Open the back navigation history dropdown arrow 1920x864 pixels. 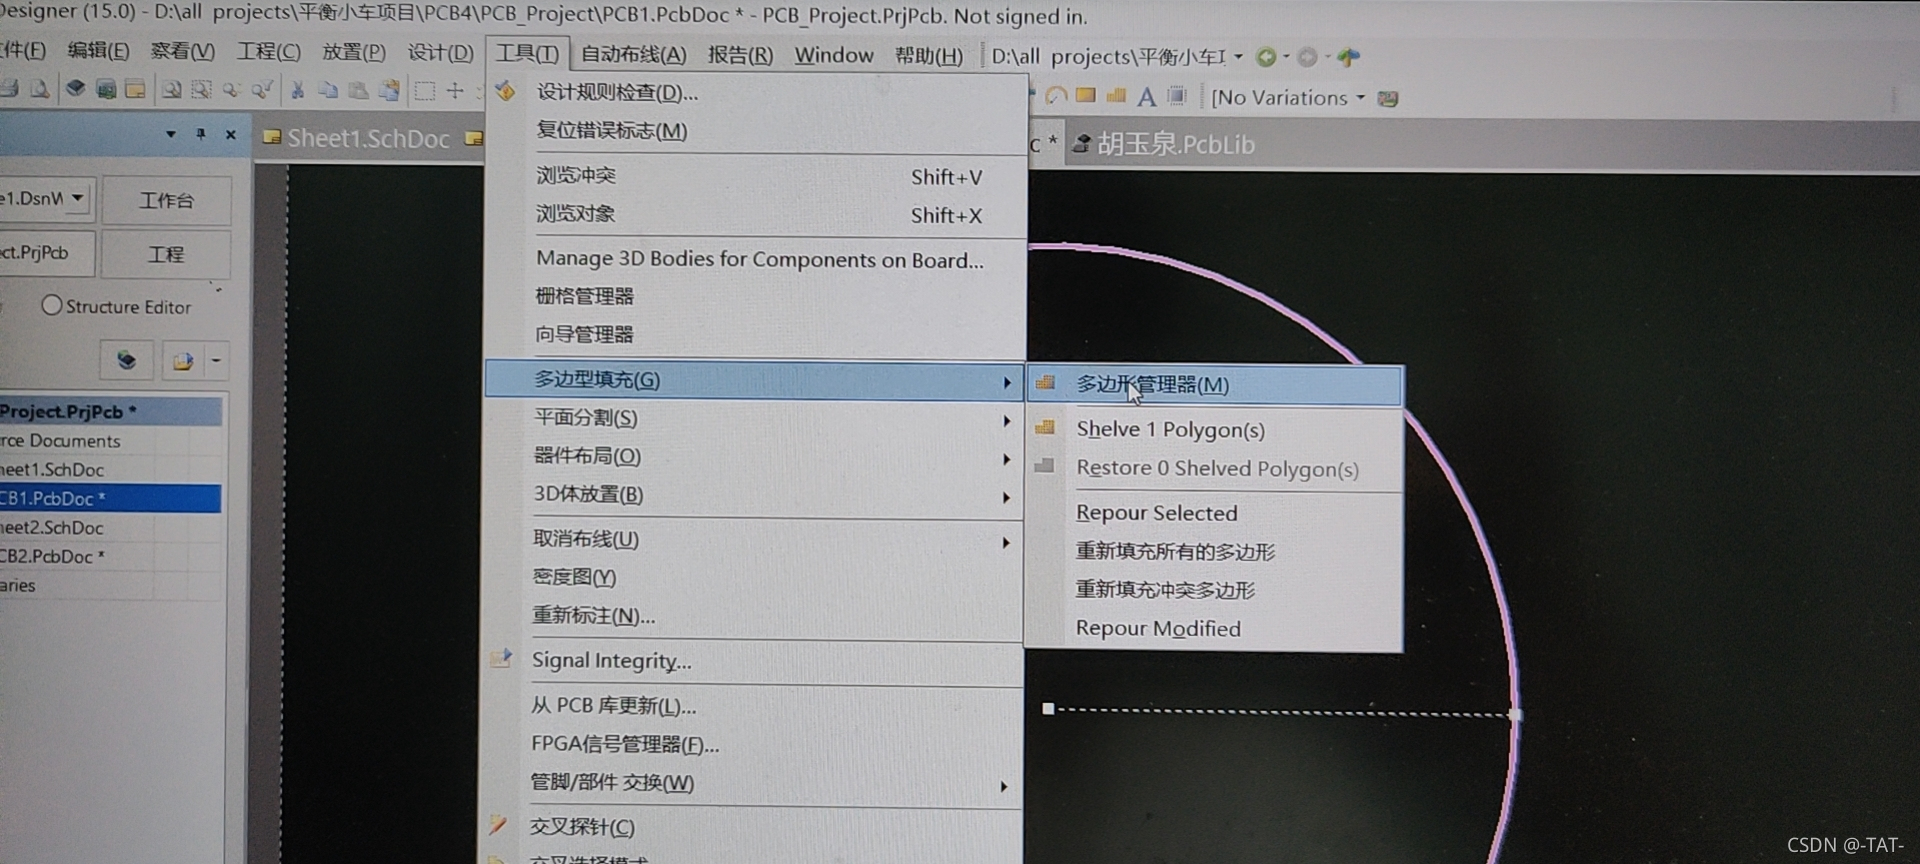pyautogui.click(x=1286, y=57)
